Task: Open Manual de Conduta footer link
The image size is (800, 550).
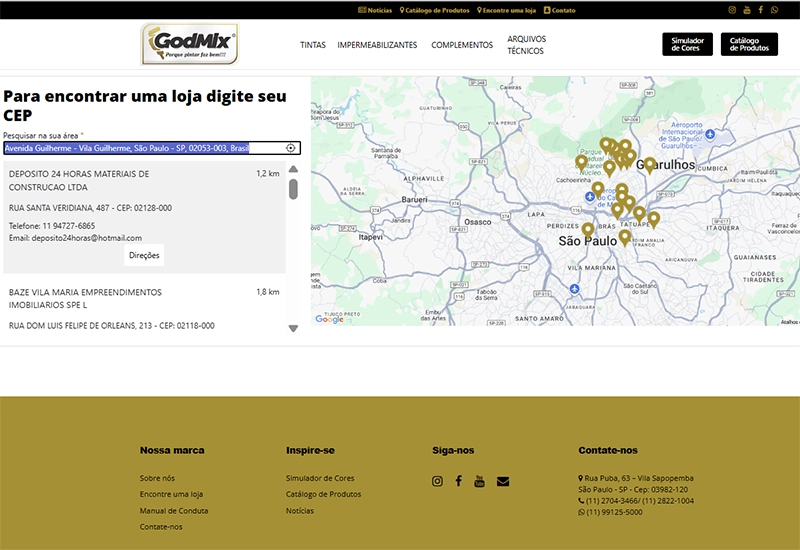Action: tap(174, 510)
